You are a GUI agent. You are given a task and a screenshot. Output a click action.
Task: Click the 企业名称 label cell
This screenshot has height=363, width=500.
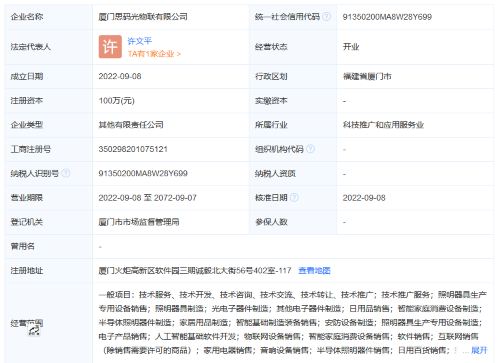pyautogui.click(x=49, y=17)
